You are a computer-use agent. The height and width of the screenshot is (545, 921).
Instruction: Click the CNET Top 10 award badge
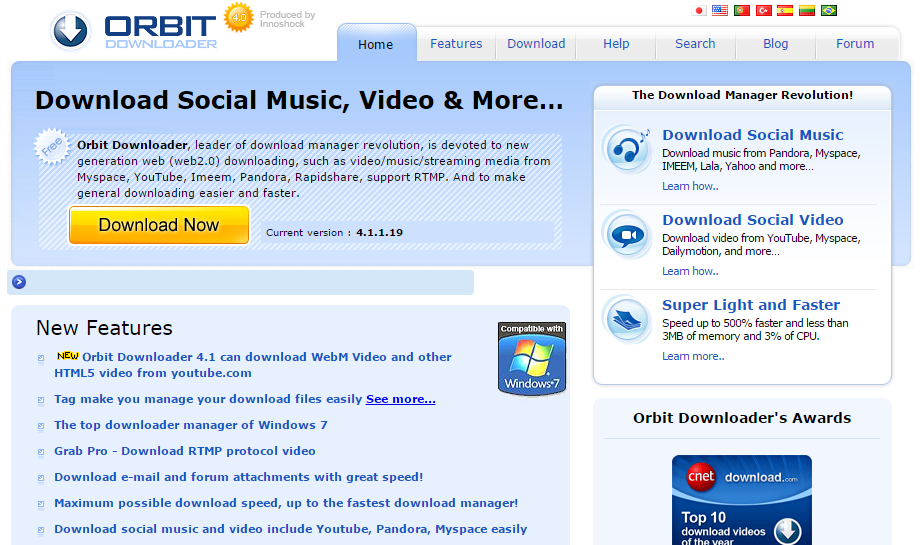coord(742,500)
